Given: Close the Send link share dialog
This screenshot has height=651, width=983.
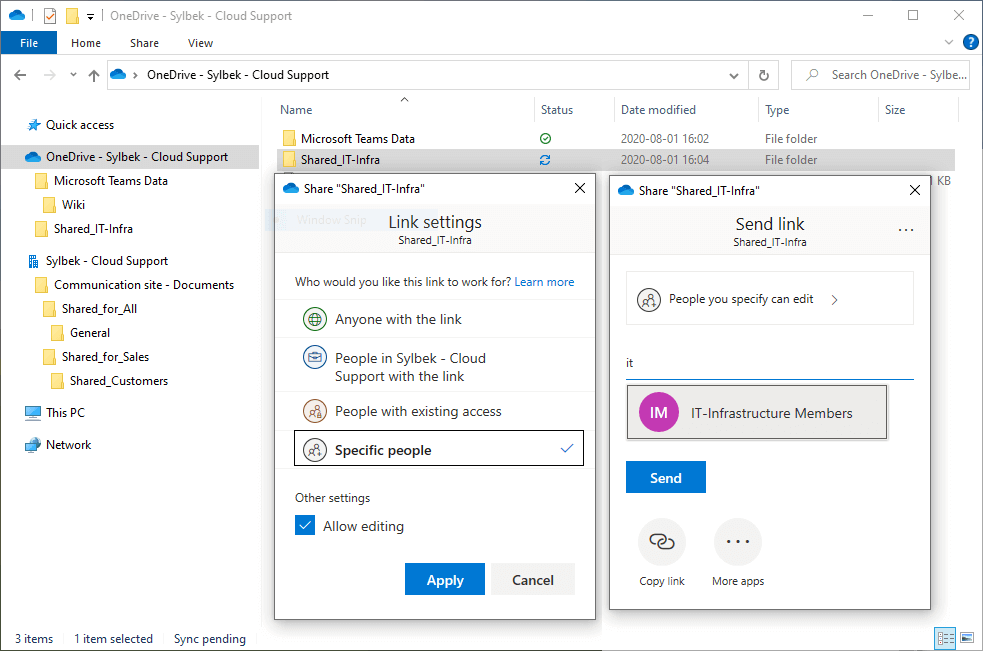Looking at the screenshot, I should 915,190.
